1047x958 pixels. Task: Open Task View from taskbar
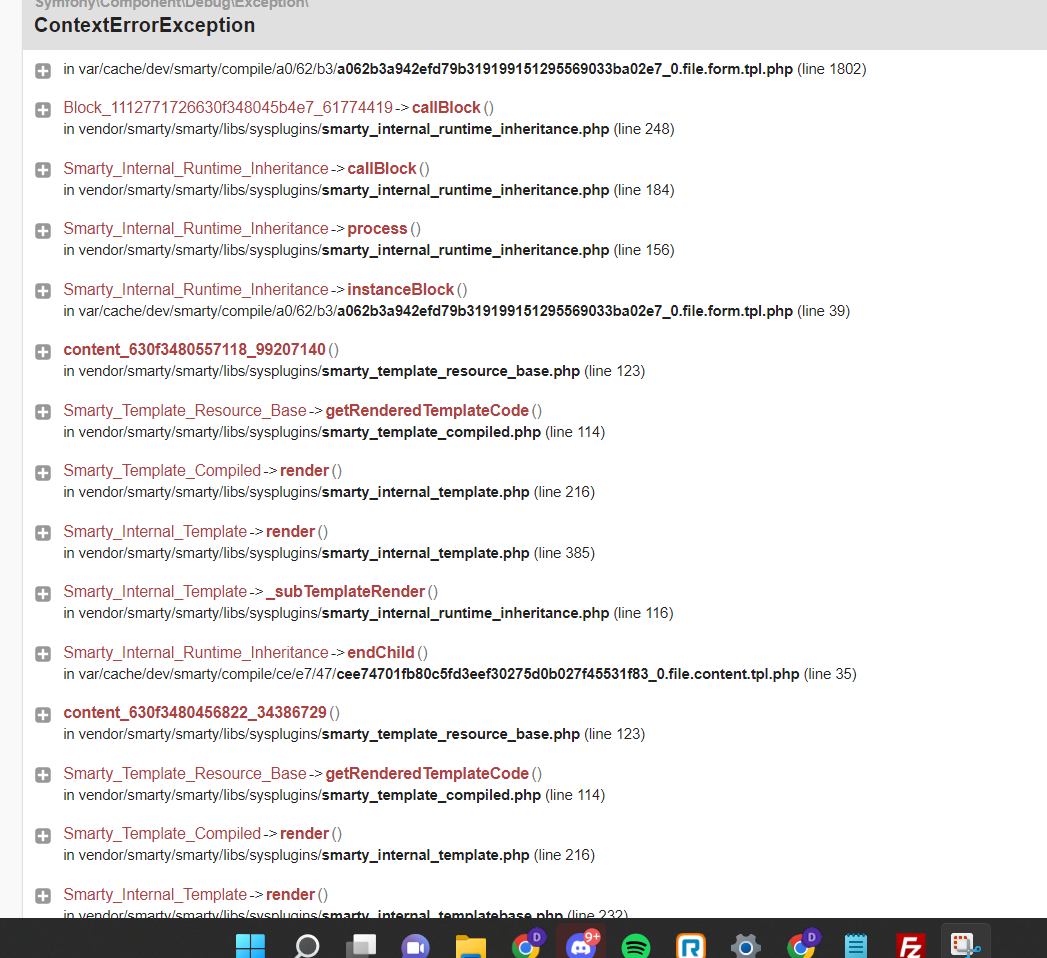coord(361,946)
